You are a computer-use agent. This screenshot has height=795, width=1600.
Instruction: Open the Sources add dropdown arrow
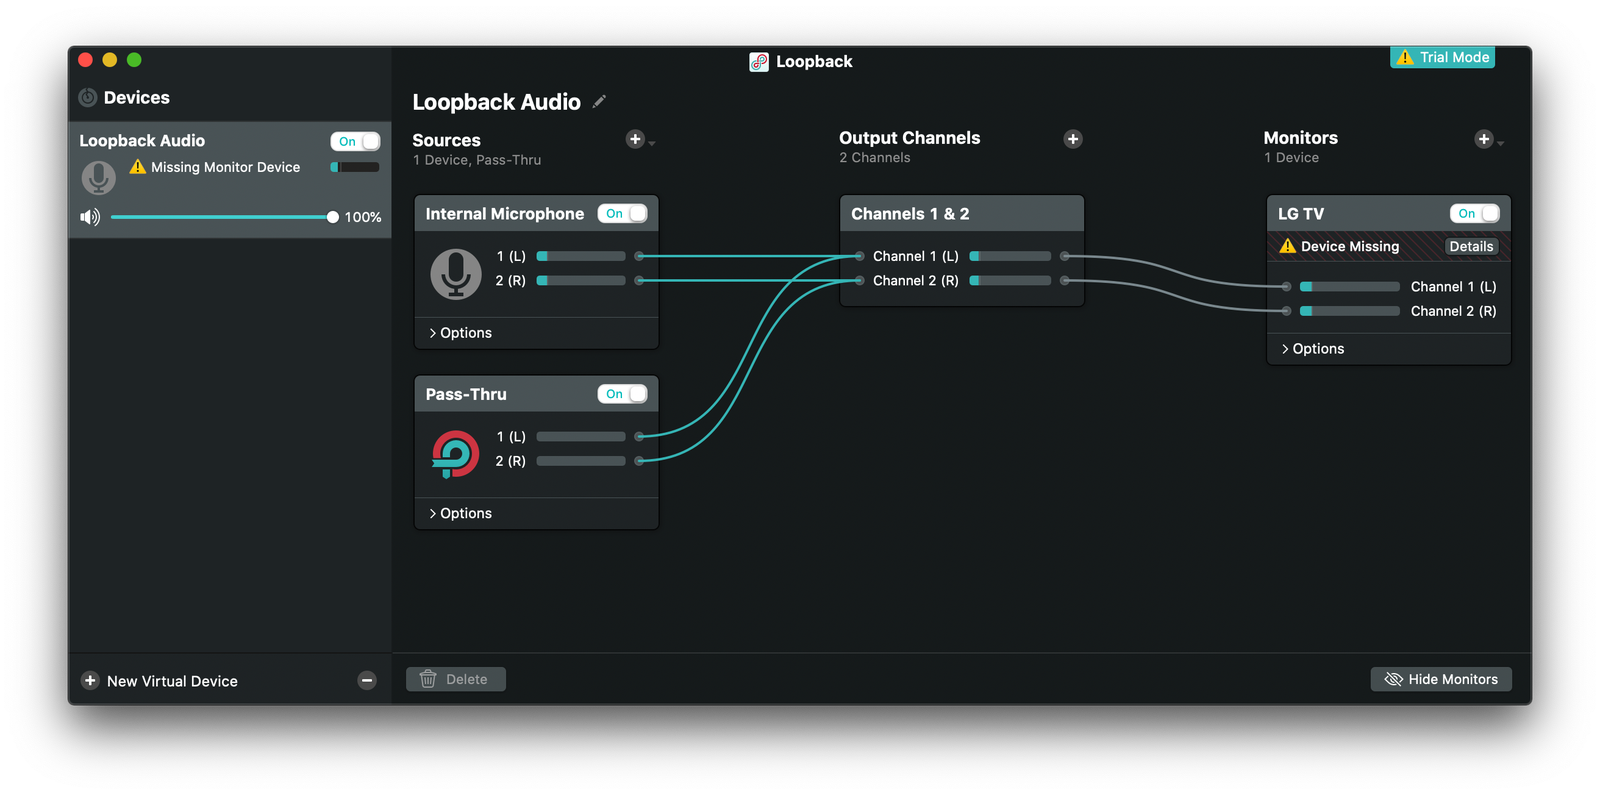click(x=652, y=144)
